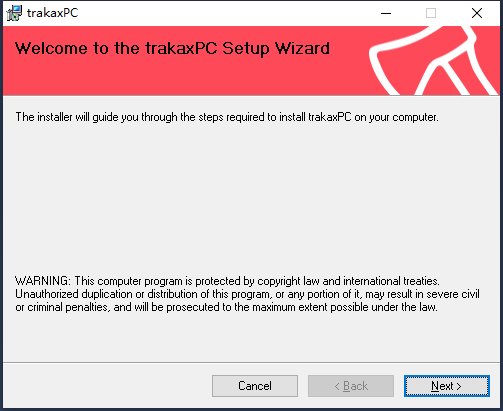
Task: Click the separator line above the buttons
Action: click(x=251, y=362)
